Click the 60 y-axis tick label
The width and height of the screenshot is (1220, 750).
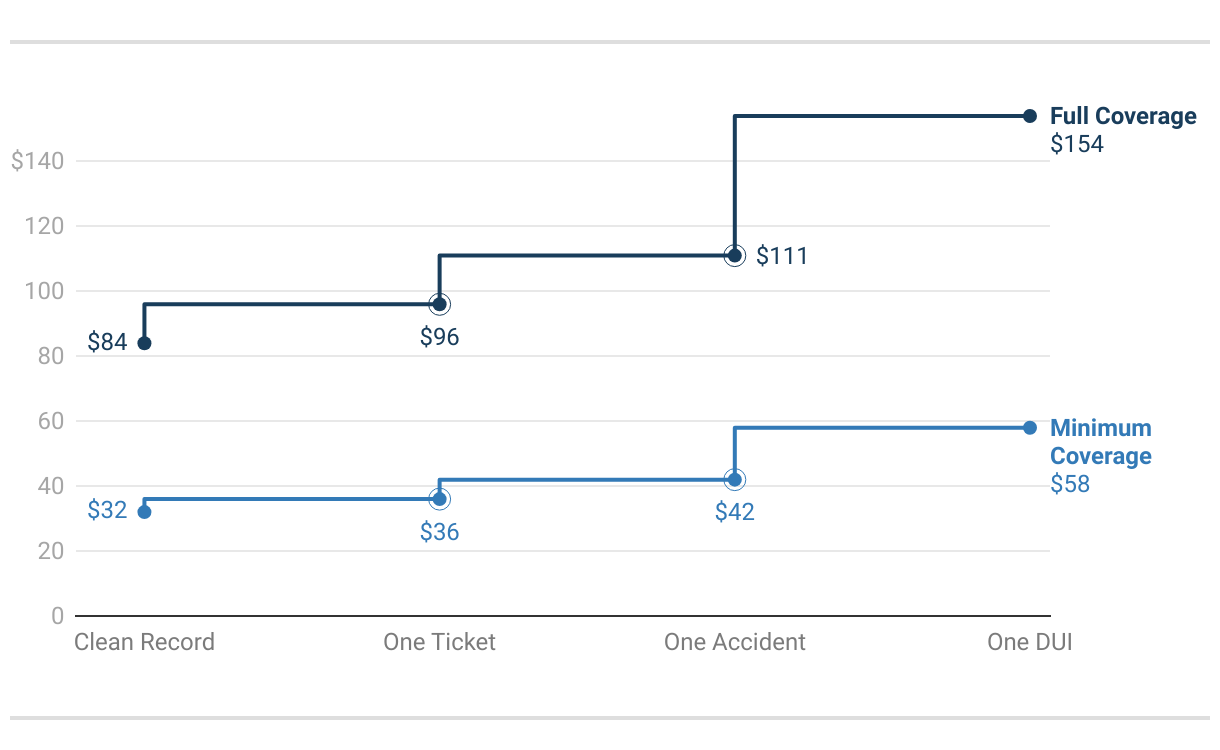tap(51, 421)
